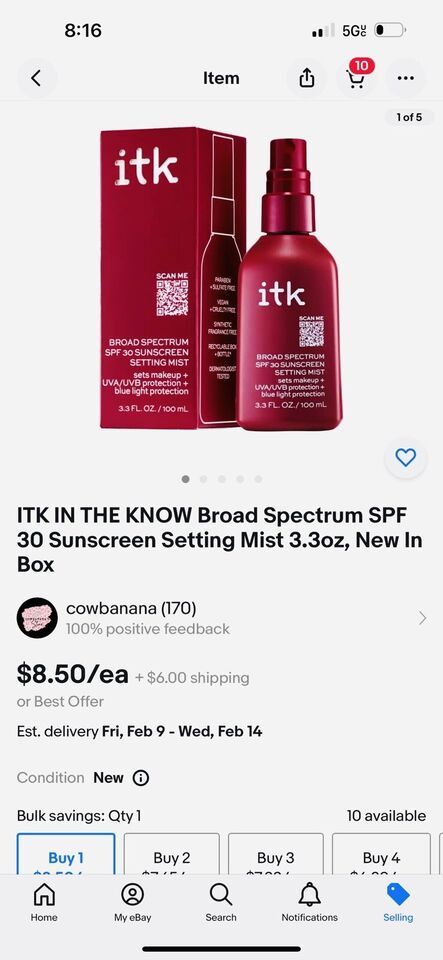This screenshot has height=960, width=443.
Task: Open the three-dot more options menu
Action: coord(406,78)
